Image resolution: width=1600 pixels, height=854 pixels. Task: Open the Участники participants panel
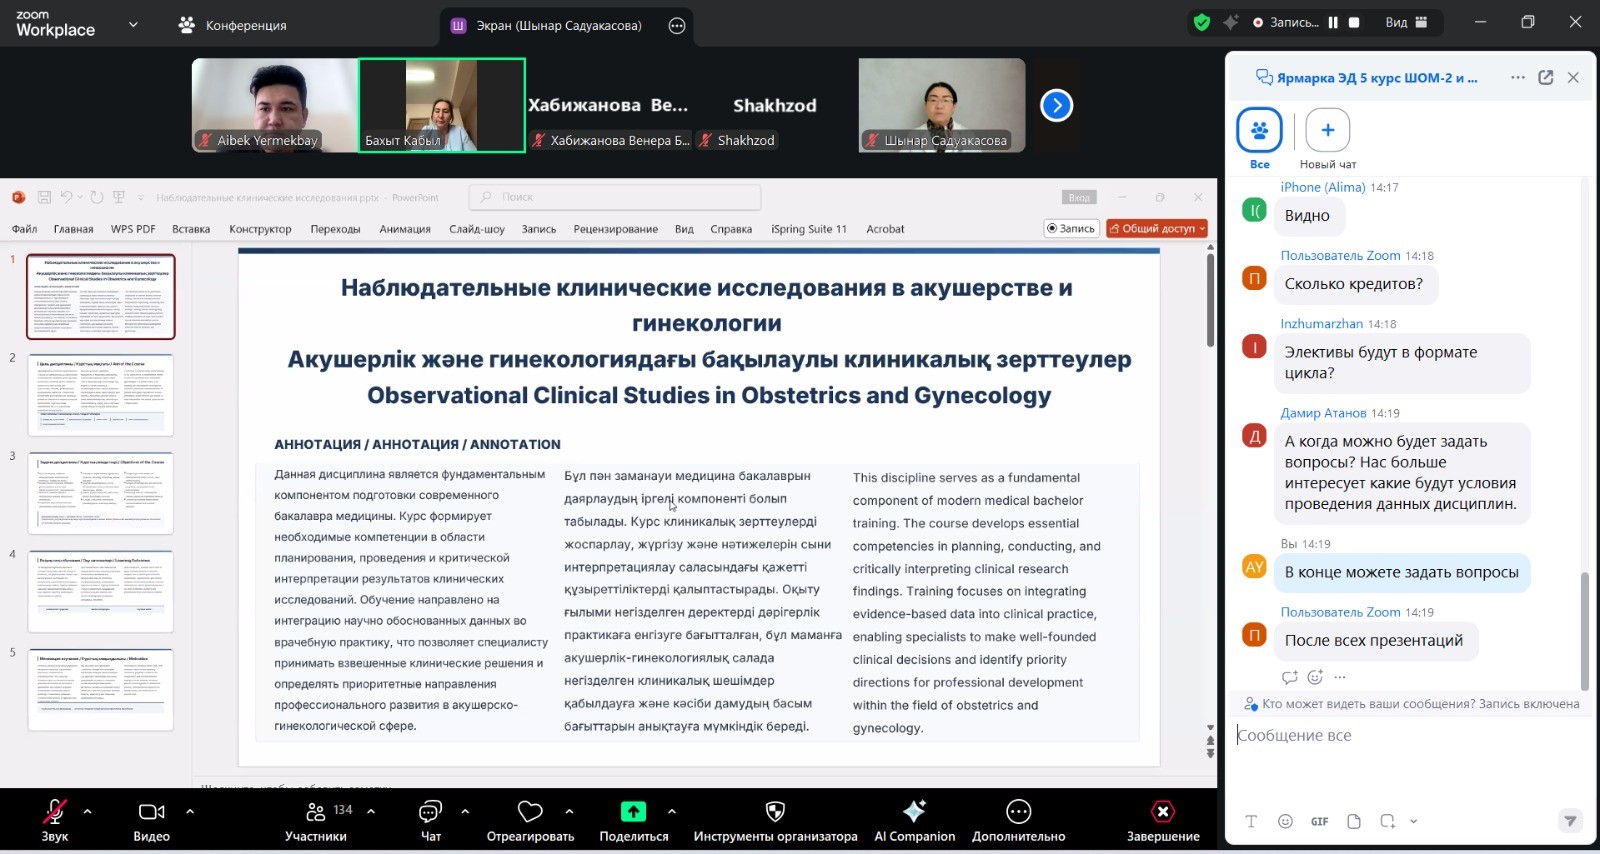[x=316, y=820]
